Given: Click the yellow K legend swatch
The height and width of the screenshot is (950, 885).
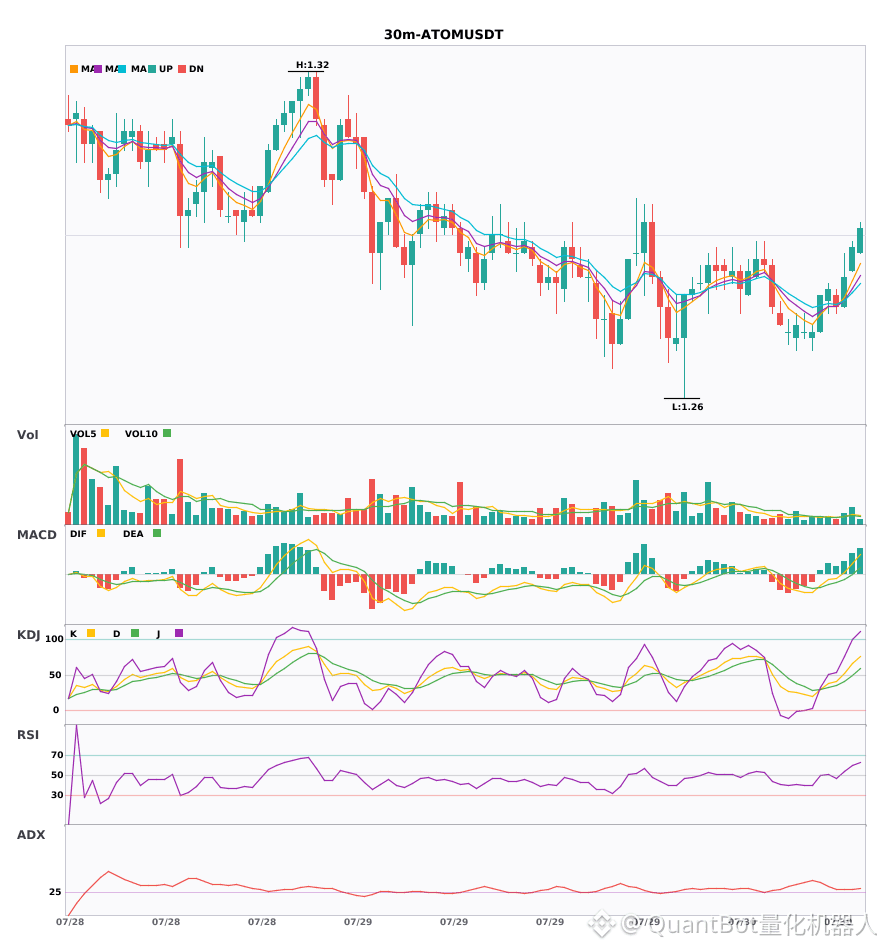Looking at the screenshot, I should click(91, 633).
